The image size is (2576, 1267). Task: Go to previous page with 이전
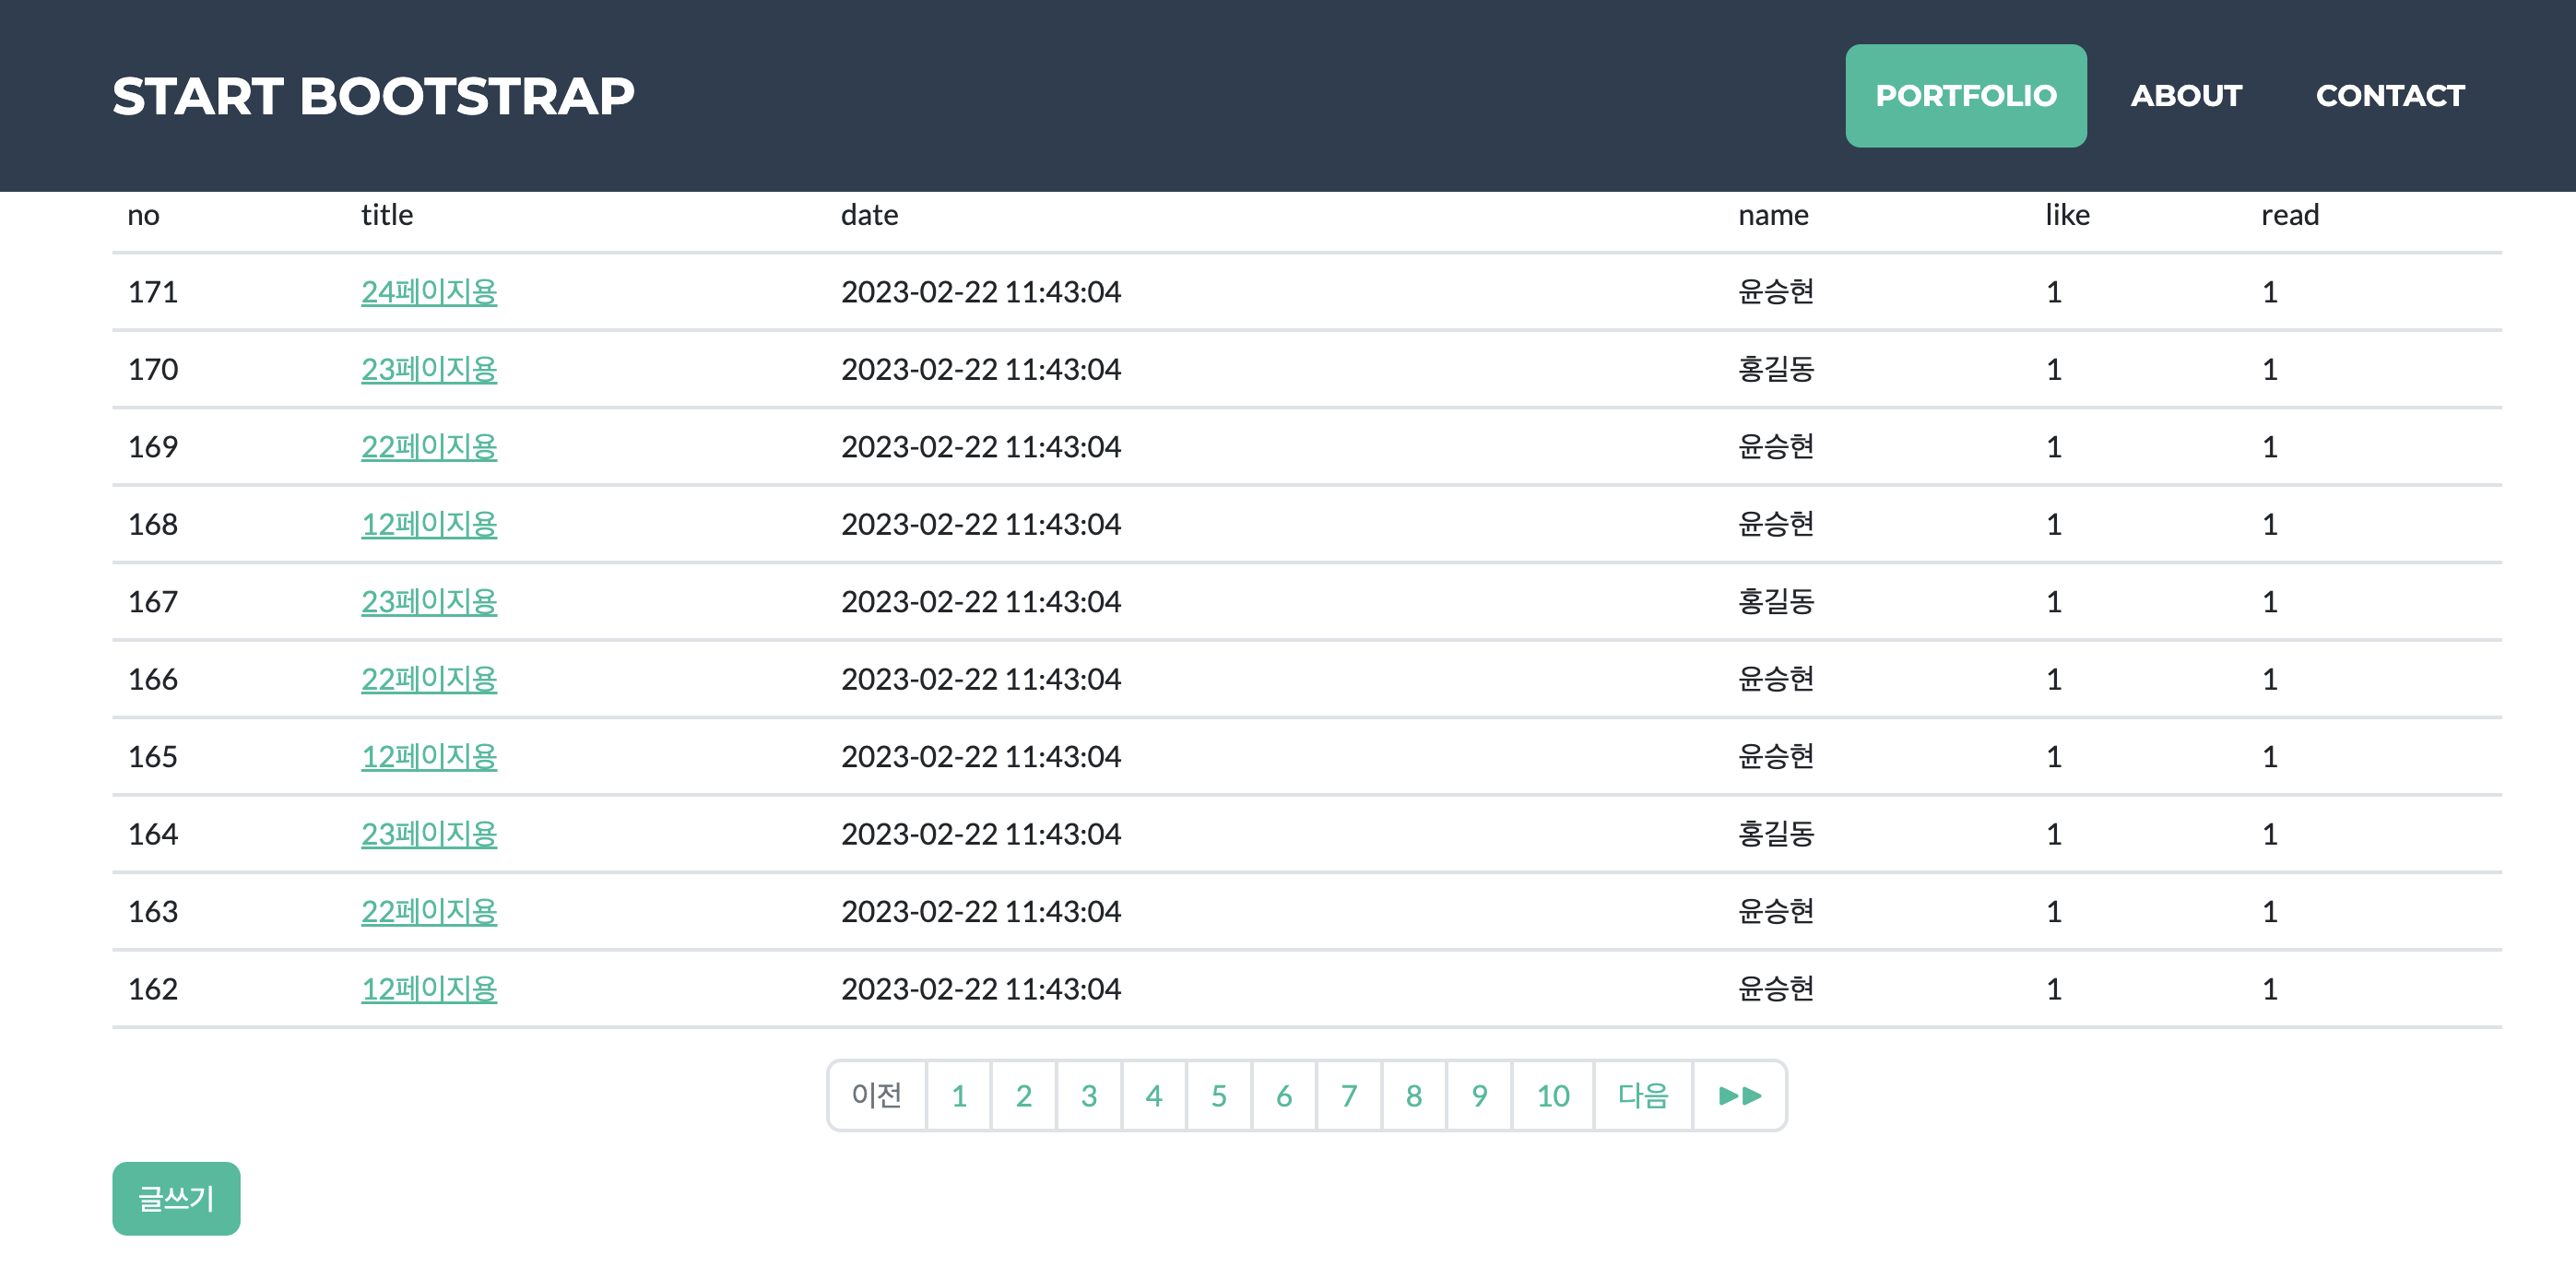click(x=877, y=1095)
